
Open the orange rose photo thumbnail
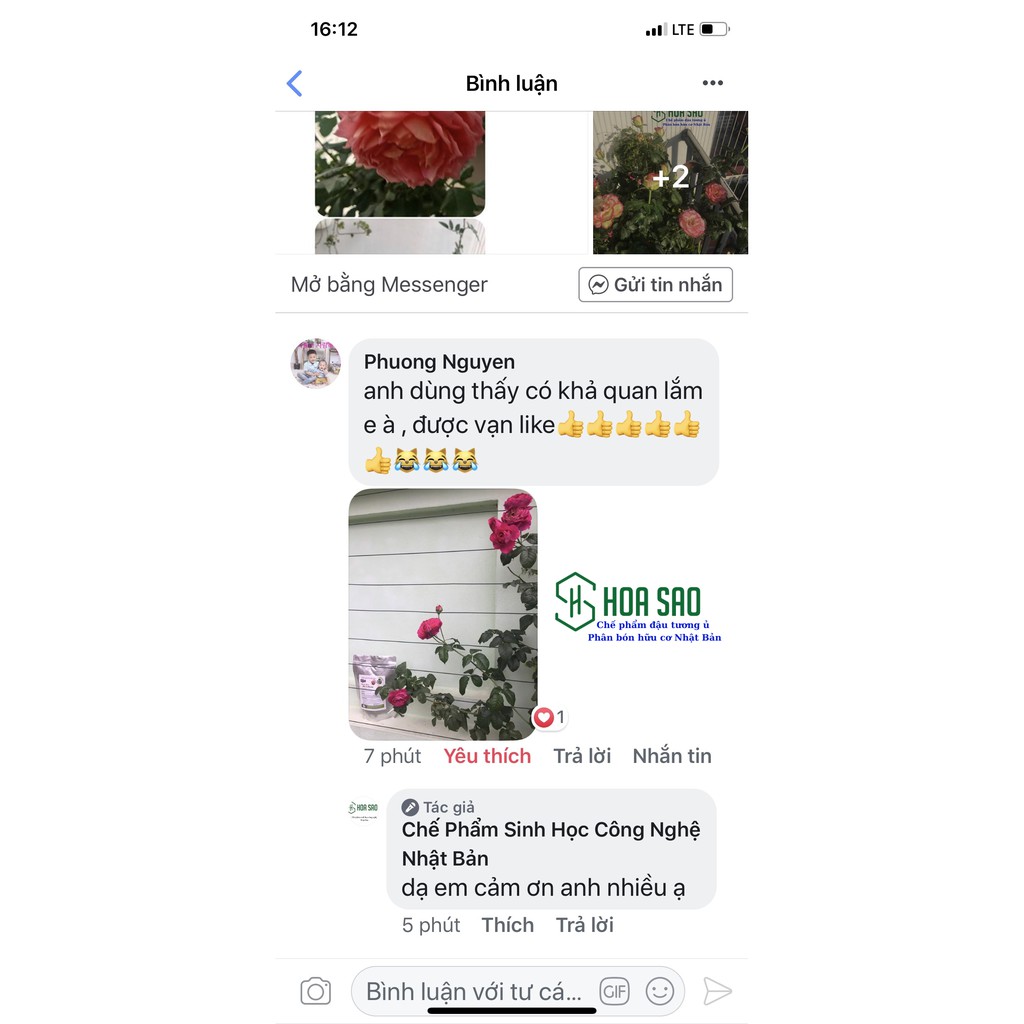pyautogui.click(x=400, y=163)
